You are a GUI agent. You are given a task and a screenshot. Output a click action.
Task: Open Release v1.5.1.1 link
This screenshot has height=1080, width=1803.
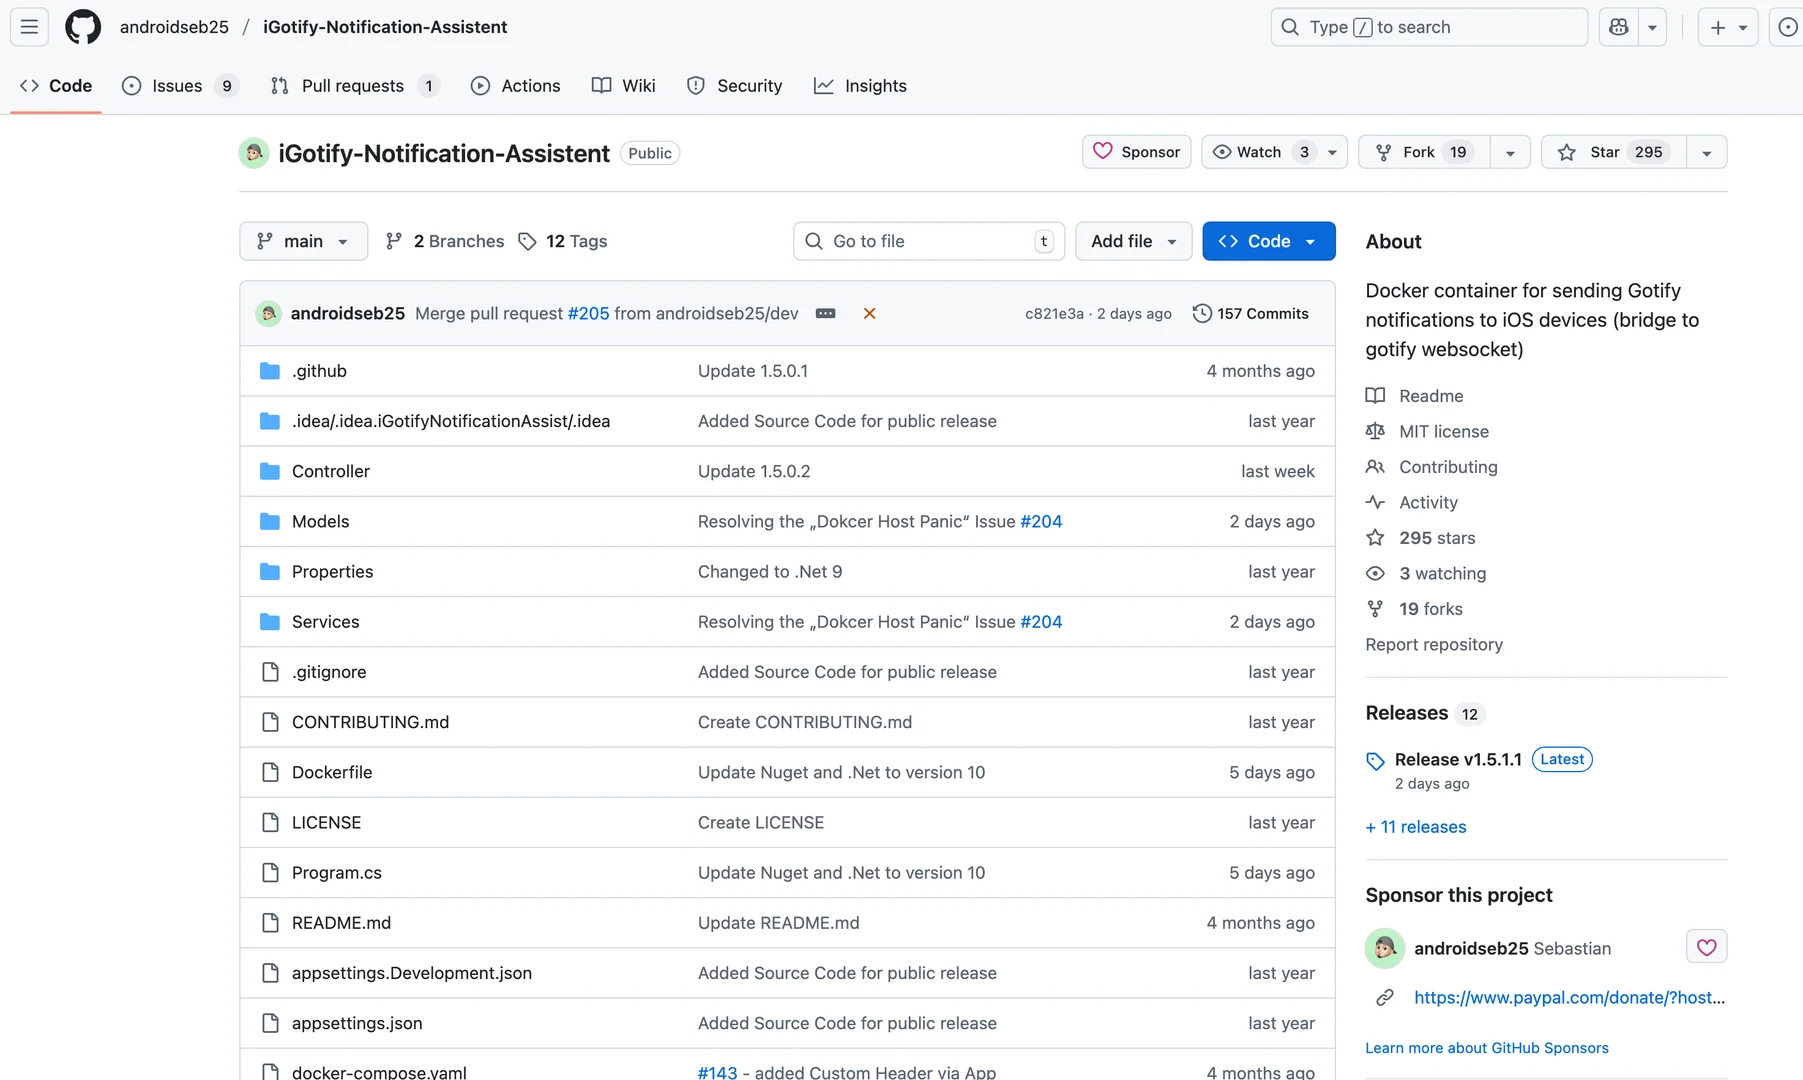click(1458, 760)
